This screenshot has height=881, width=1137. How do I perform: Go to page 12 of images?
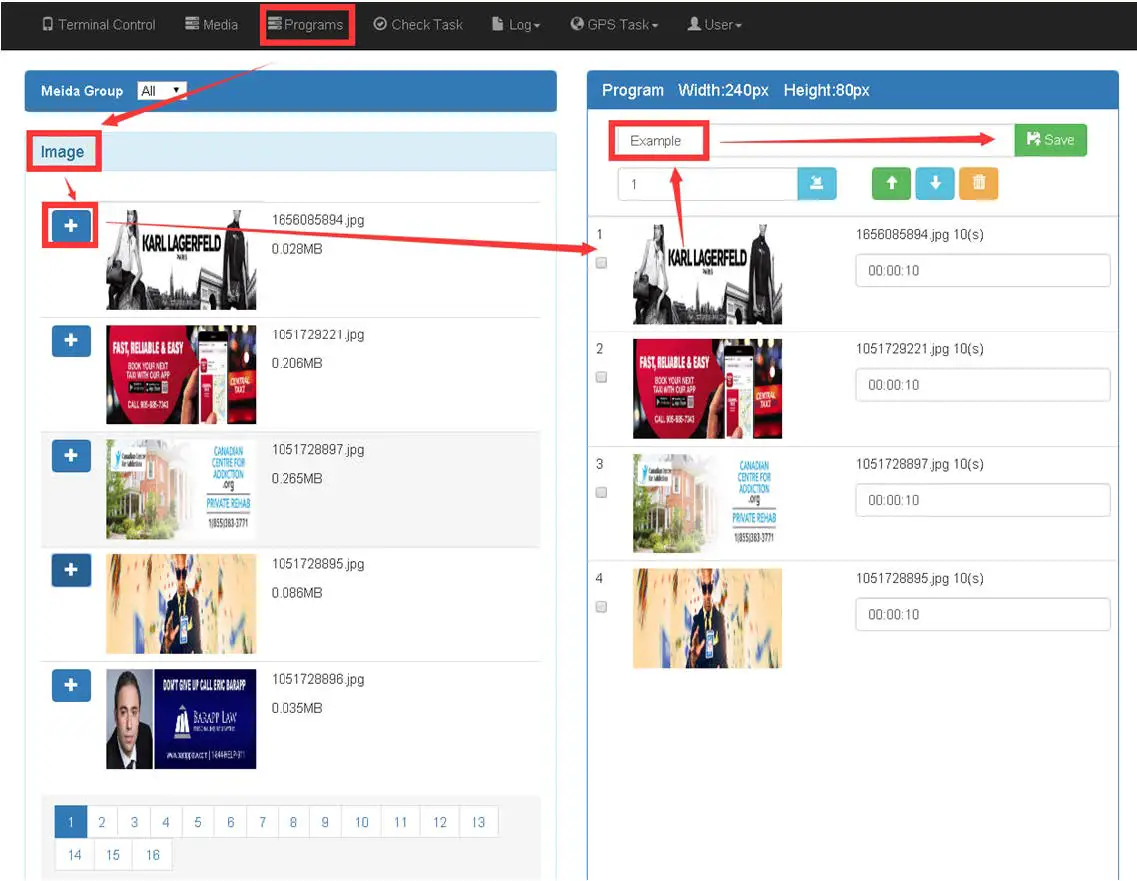[x=439, y=822]
